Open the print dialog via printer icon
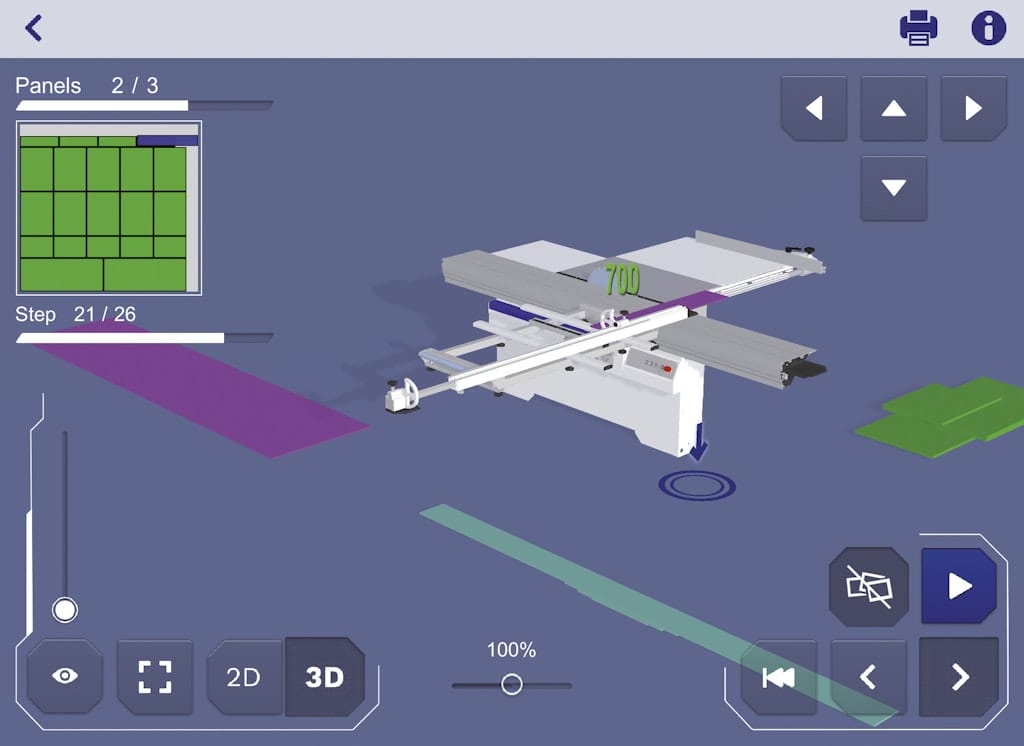Screen dimensions: 1024x746 coord(918,28)
